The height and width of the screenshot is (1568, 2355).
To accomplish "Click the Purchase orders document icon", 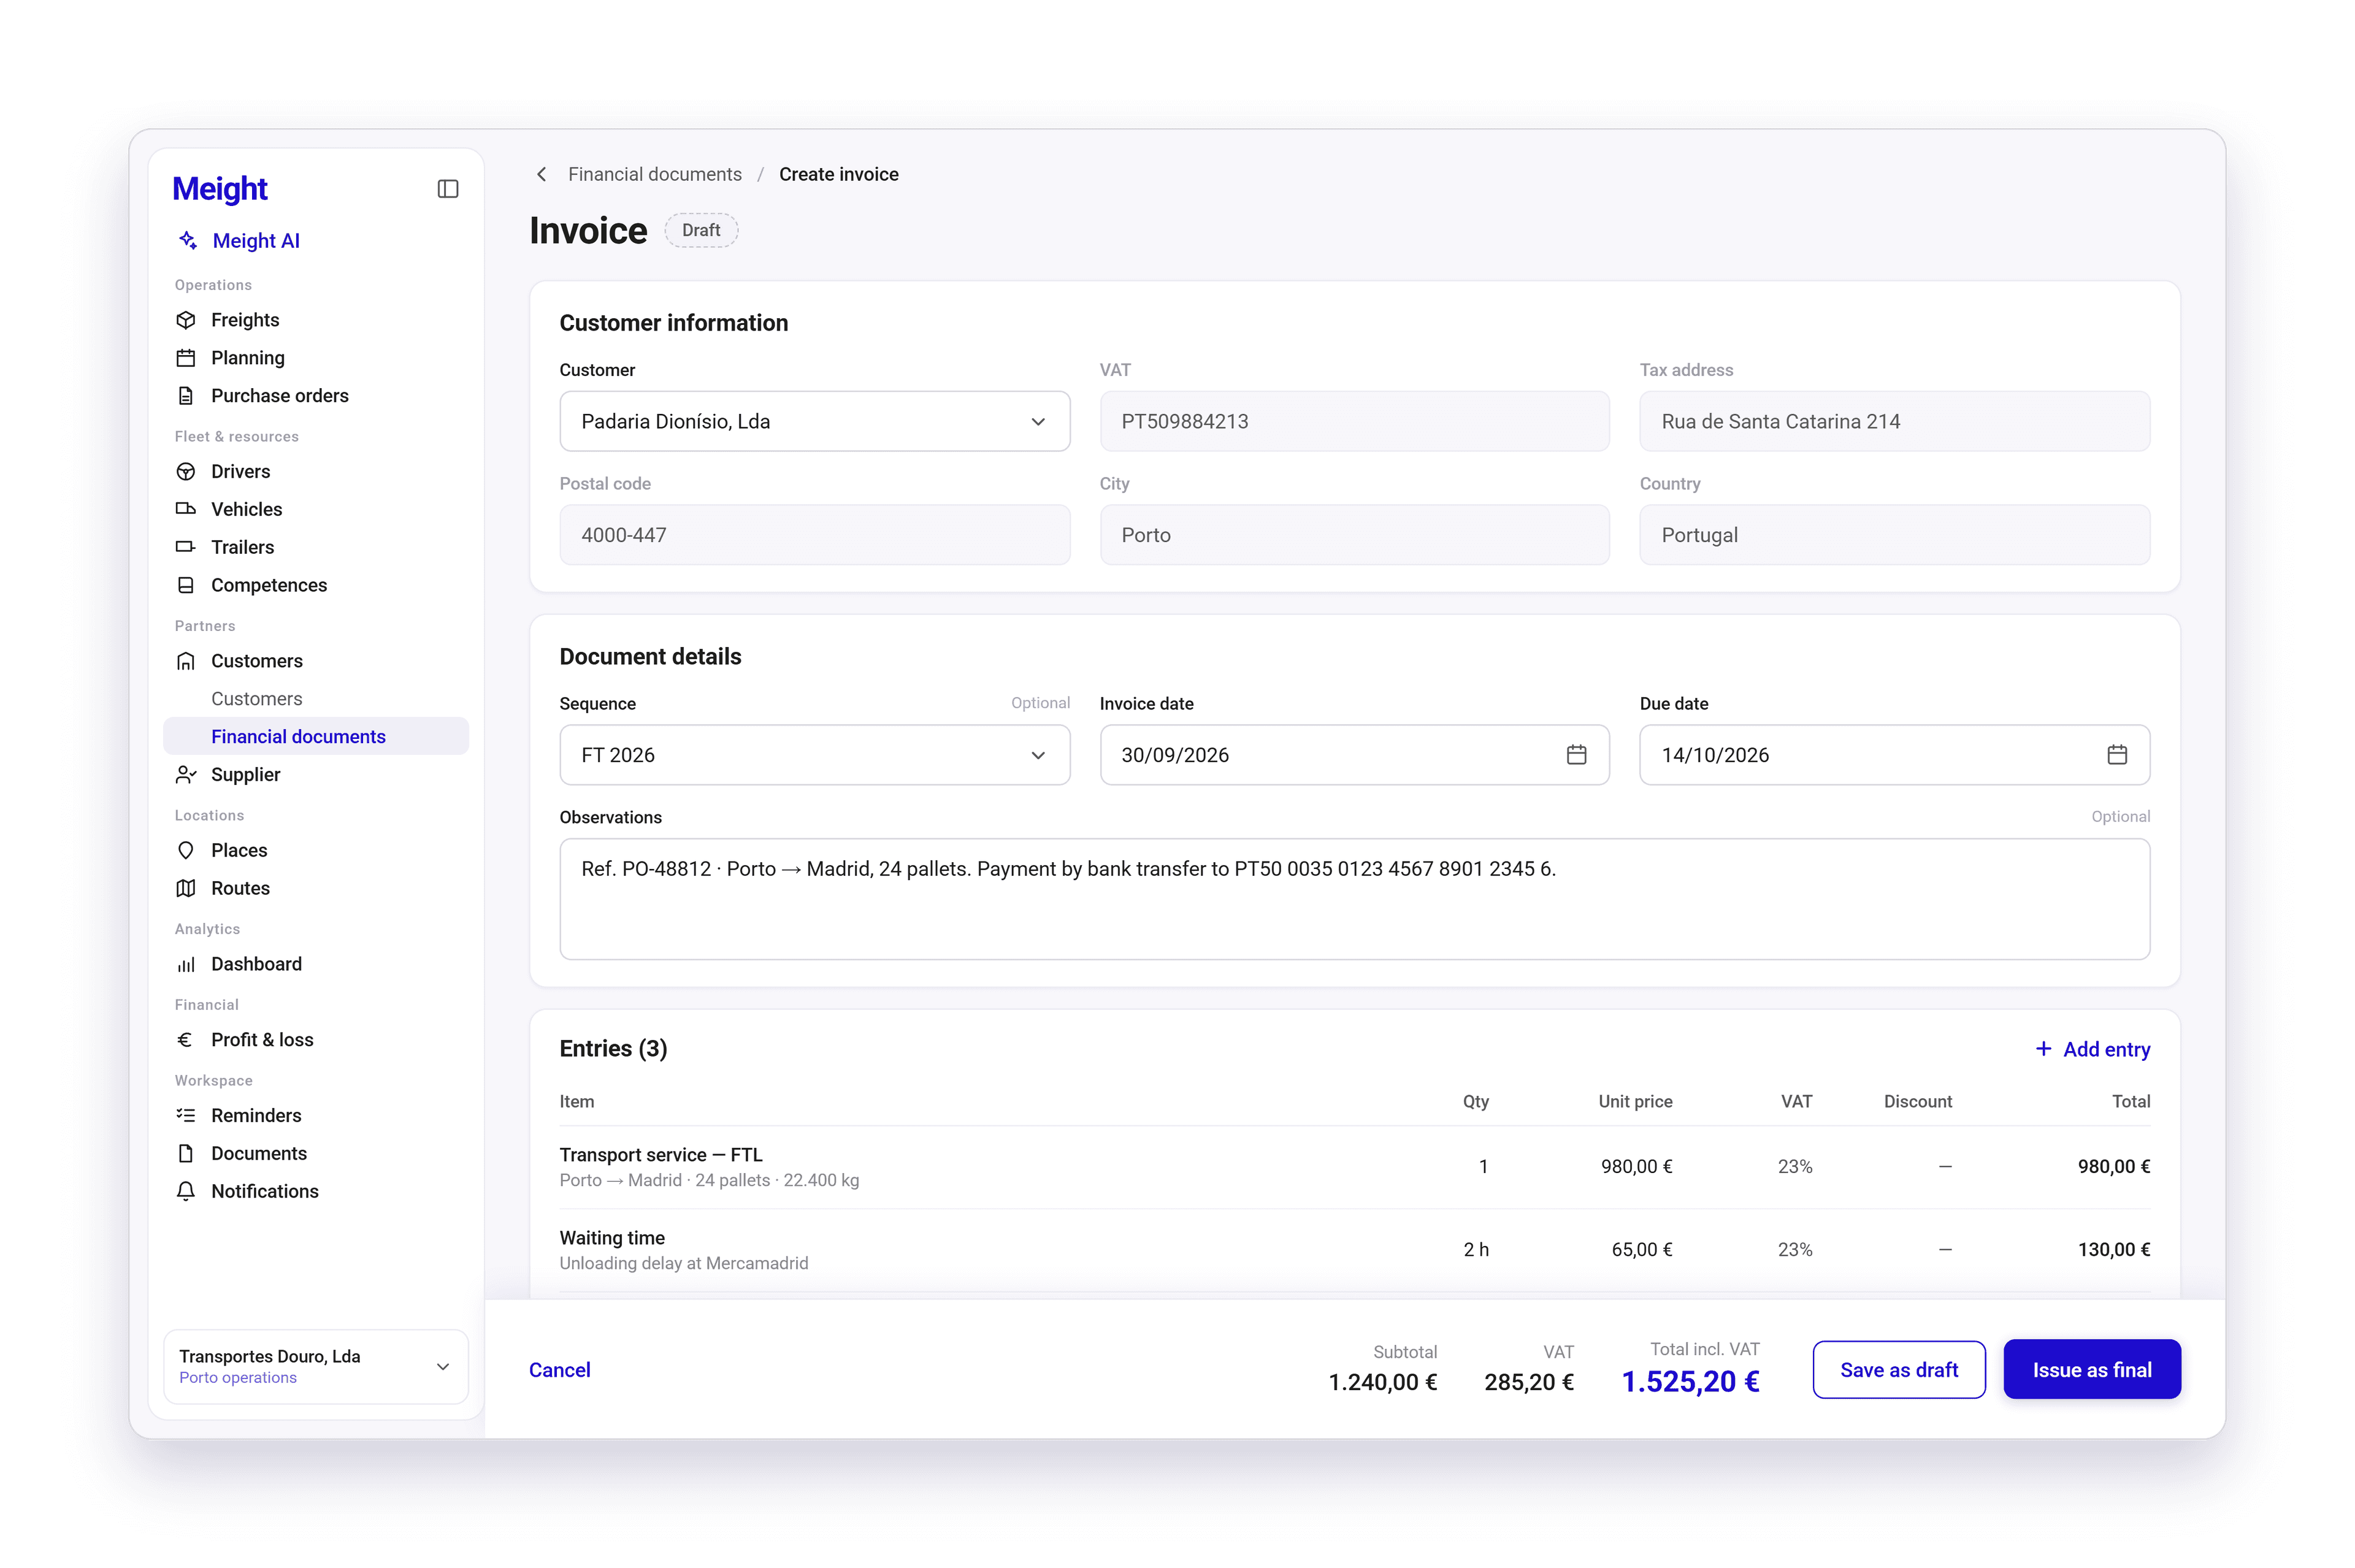I will pos(186,396).
